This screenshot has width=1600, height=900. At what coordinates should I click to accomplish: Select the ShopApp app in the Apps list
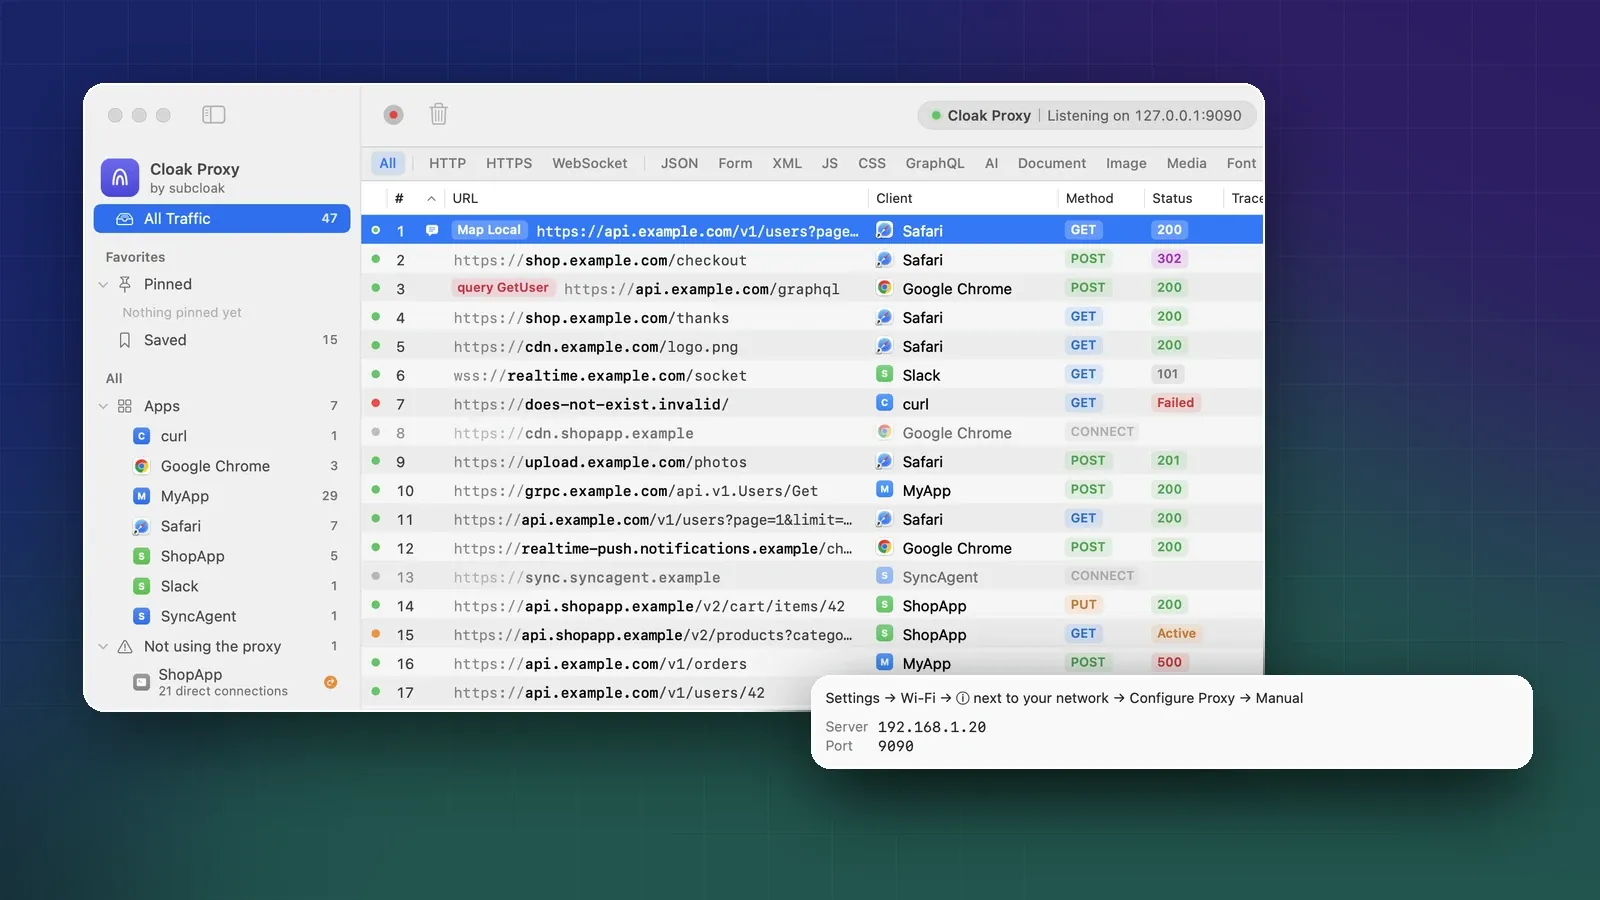point(222,556)
